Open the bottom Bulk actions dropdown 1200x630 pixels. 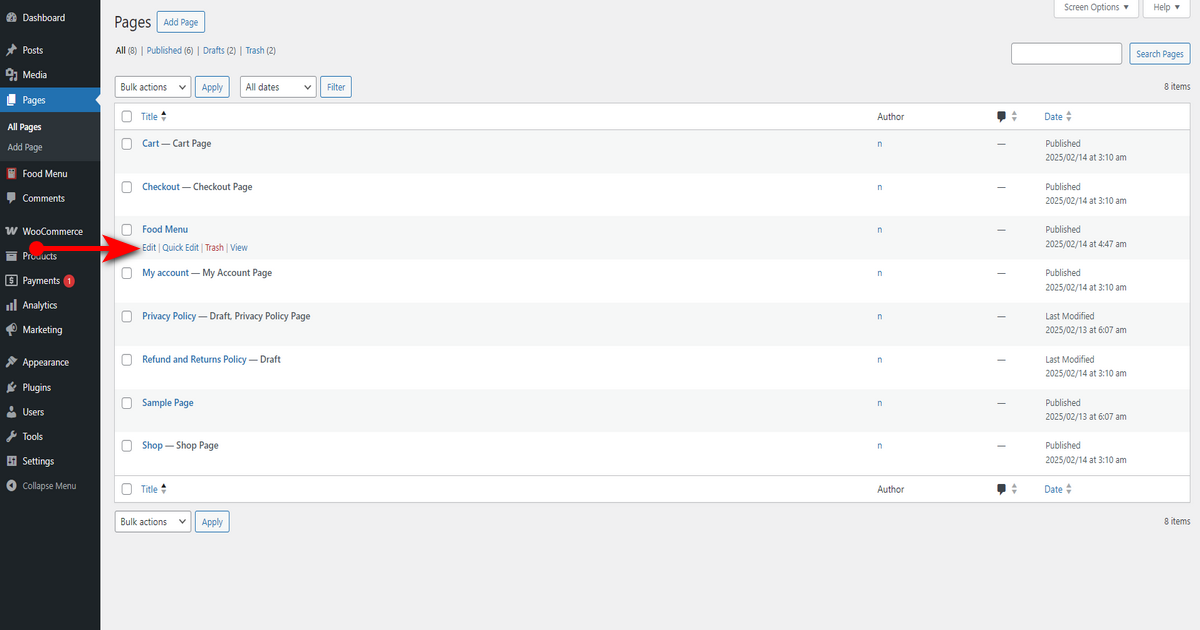(x=153, y=522)
